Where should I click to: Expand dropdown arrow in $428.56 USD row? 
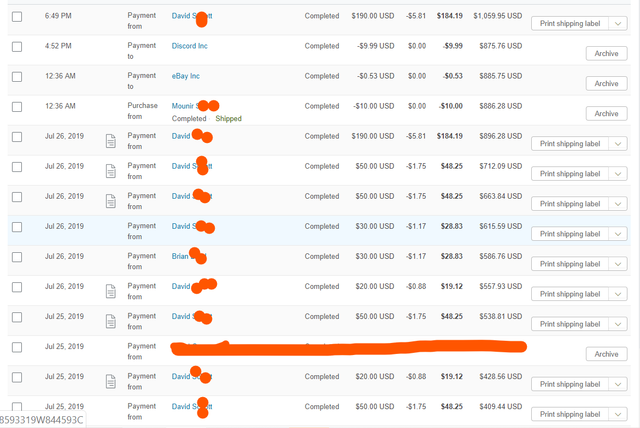pyautogui.click(x=618, y=384)
